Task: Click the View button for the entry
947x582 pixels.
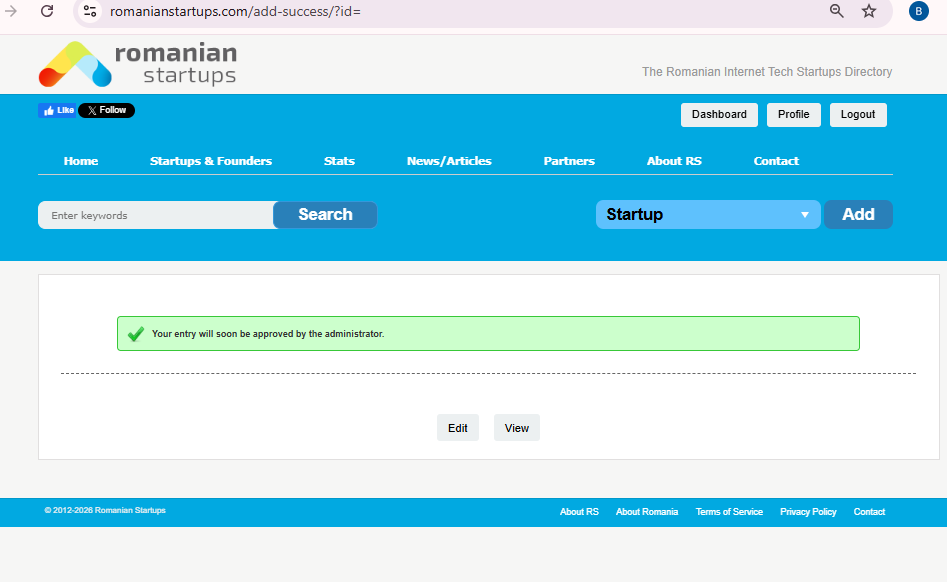Action: [x=517, y=428]
